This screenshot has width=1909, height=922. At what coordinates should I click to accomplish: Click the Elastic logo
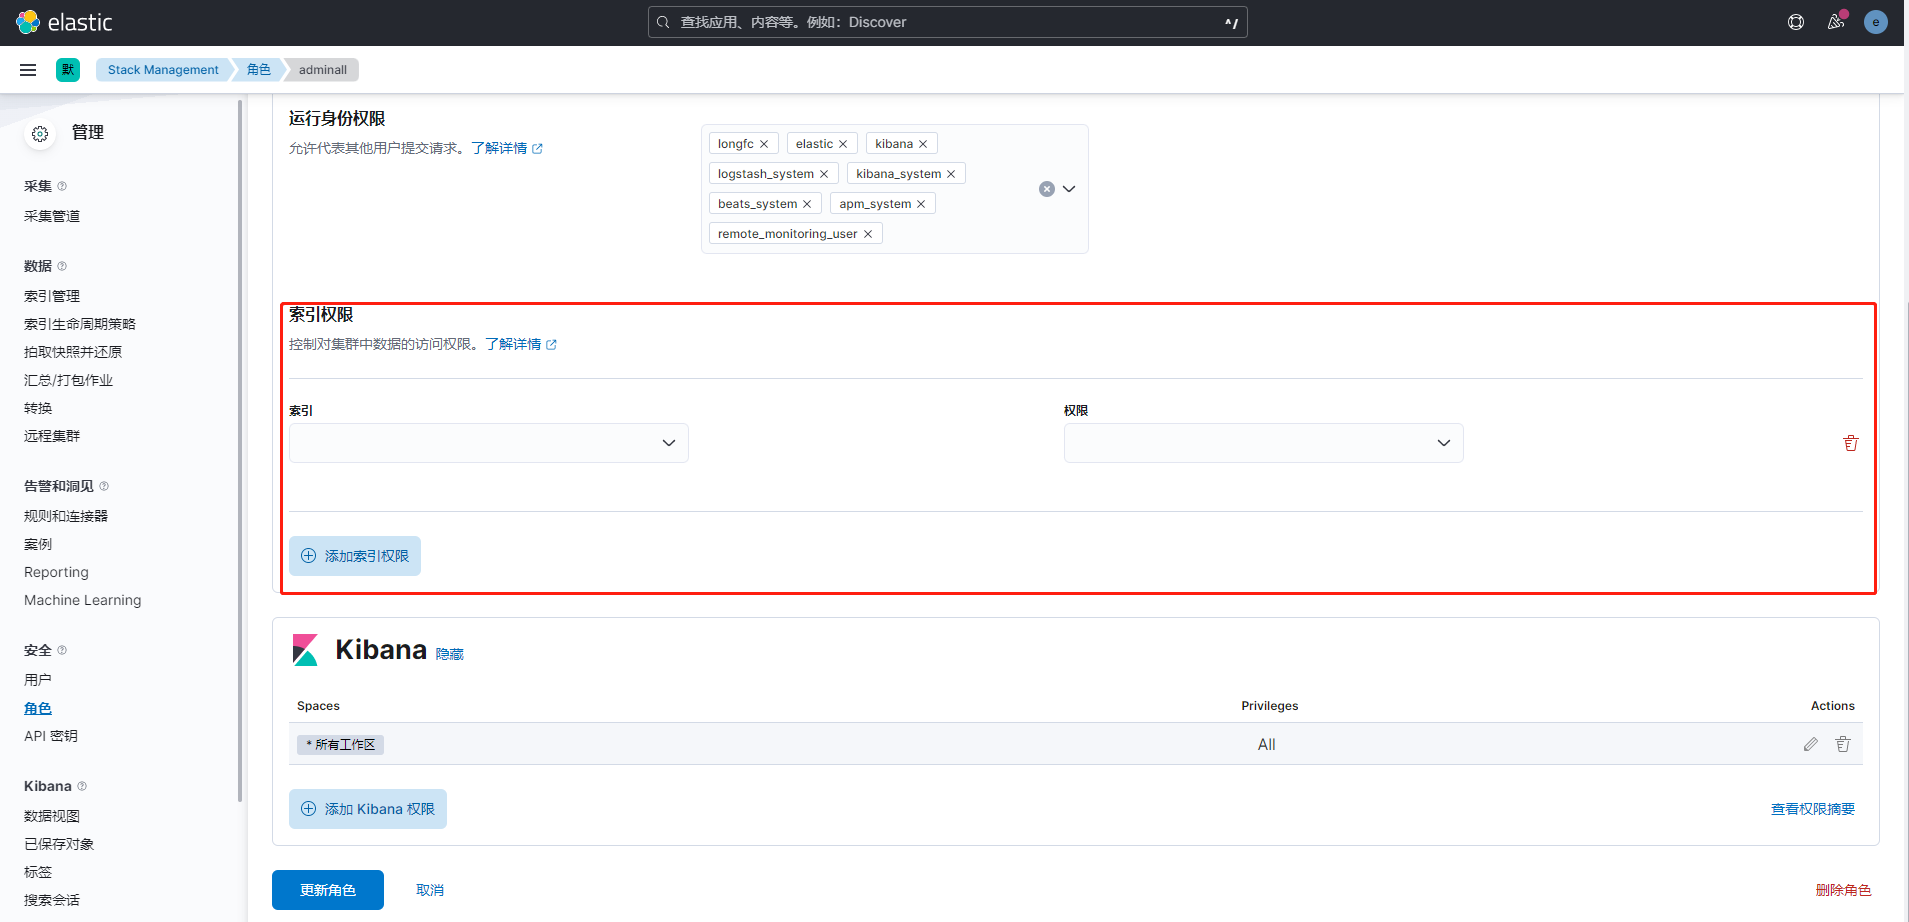coord(64,22)
